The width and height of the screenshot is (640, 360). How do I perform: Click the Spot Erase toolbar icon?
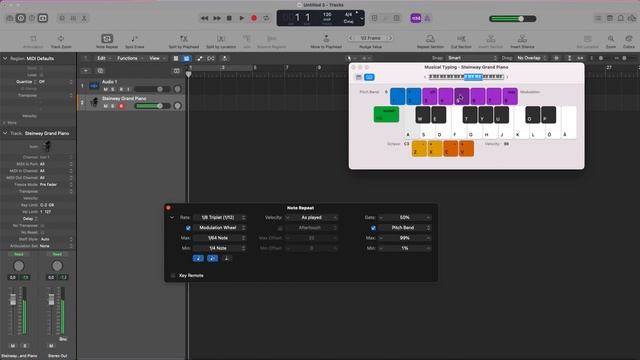pos(134,39)
